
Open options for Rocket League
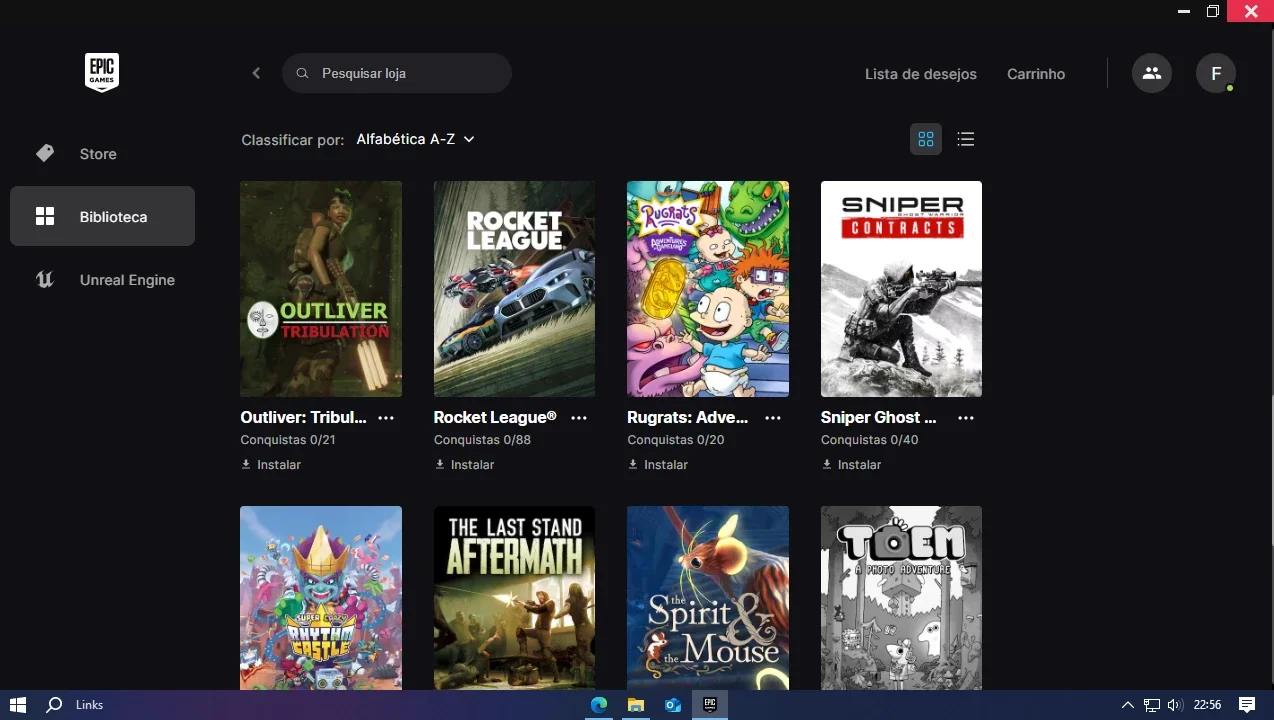579,417
